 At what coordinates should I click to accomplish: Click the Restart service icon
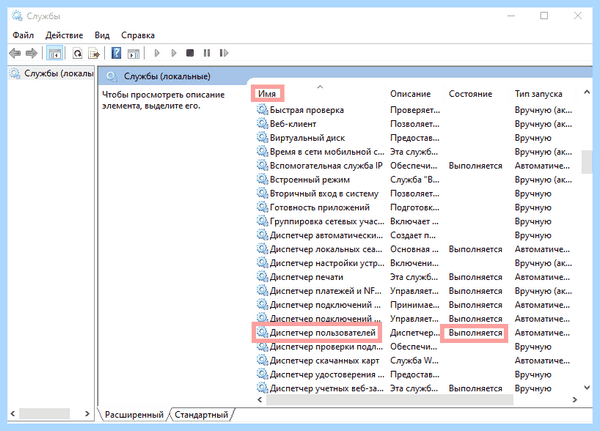click(224, 53)
